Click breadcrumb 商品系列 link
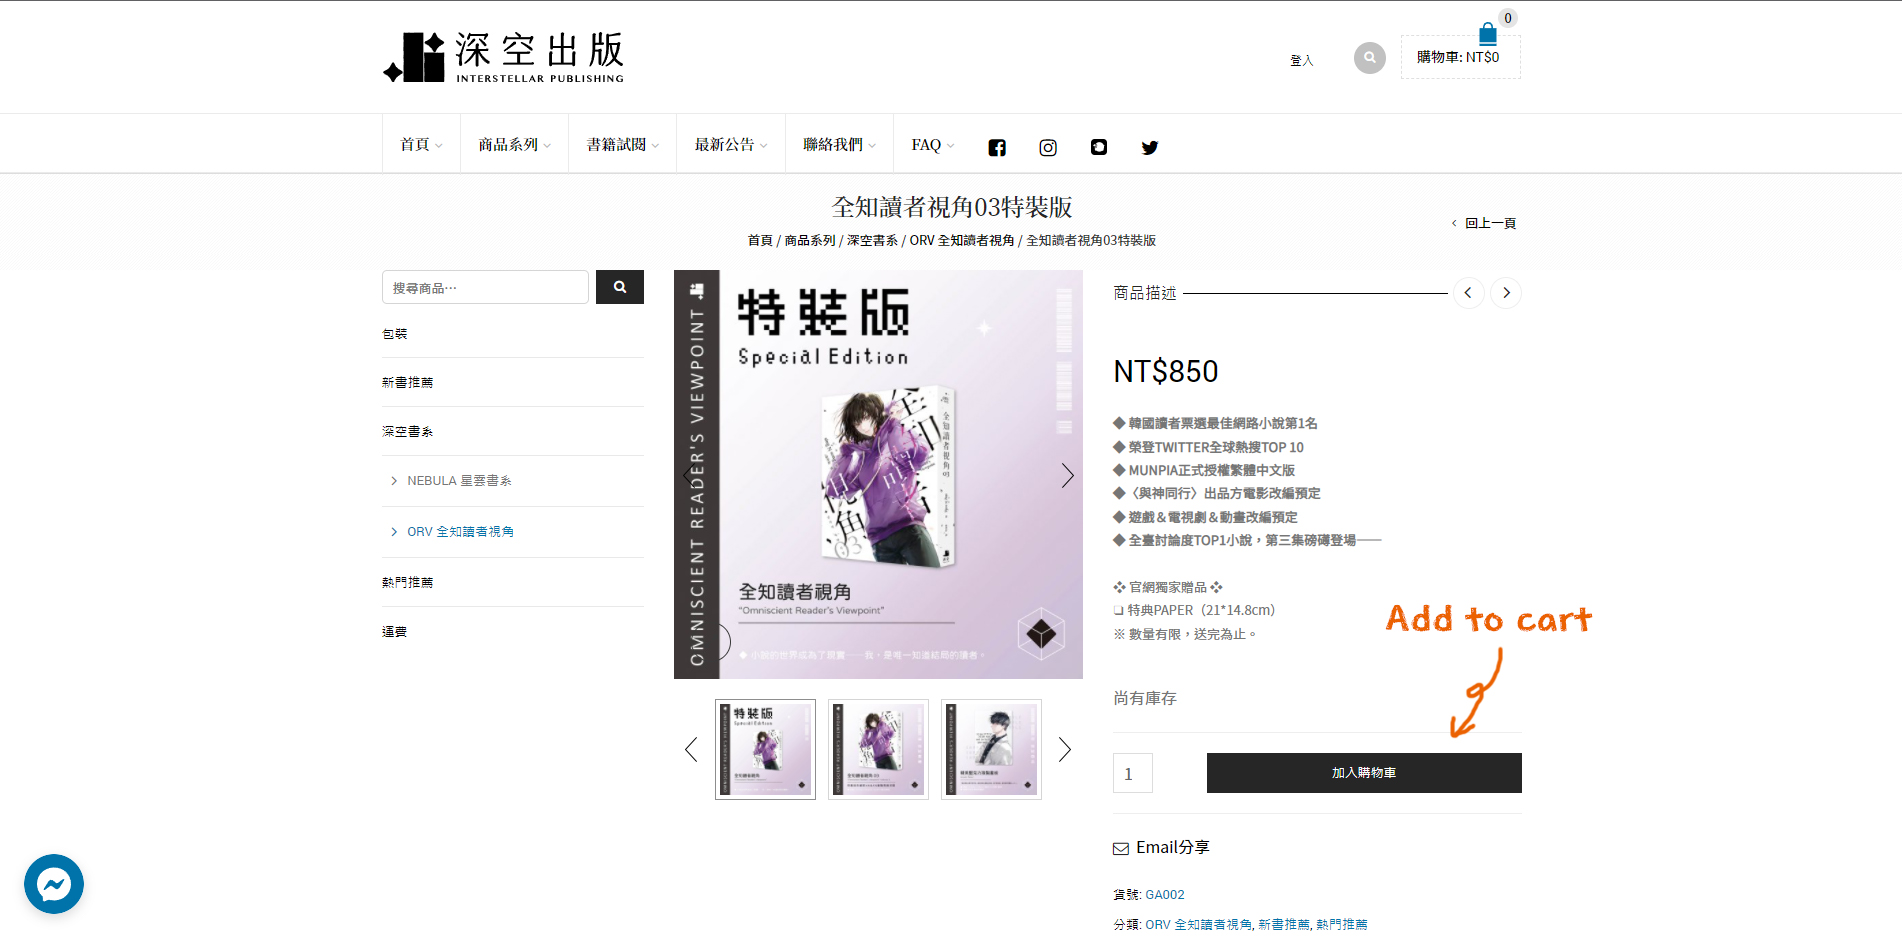 coord(810,240)
